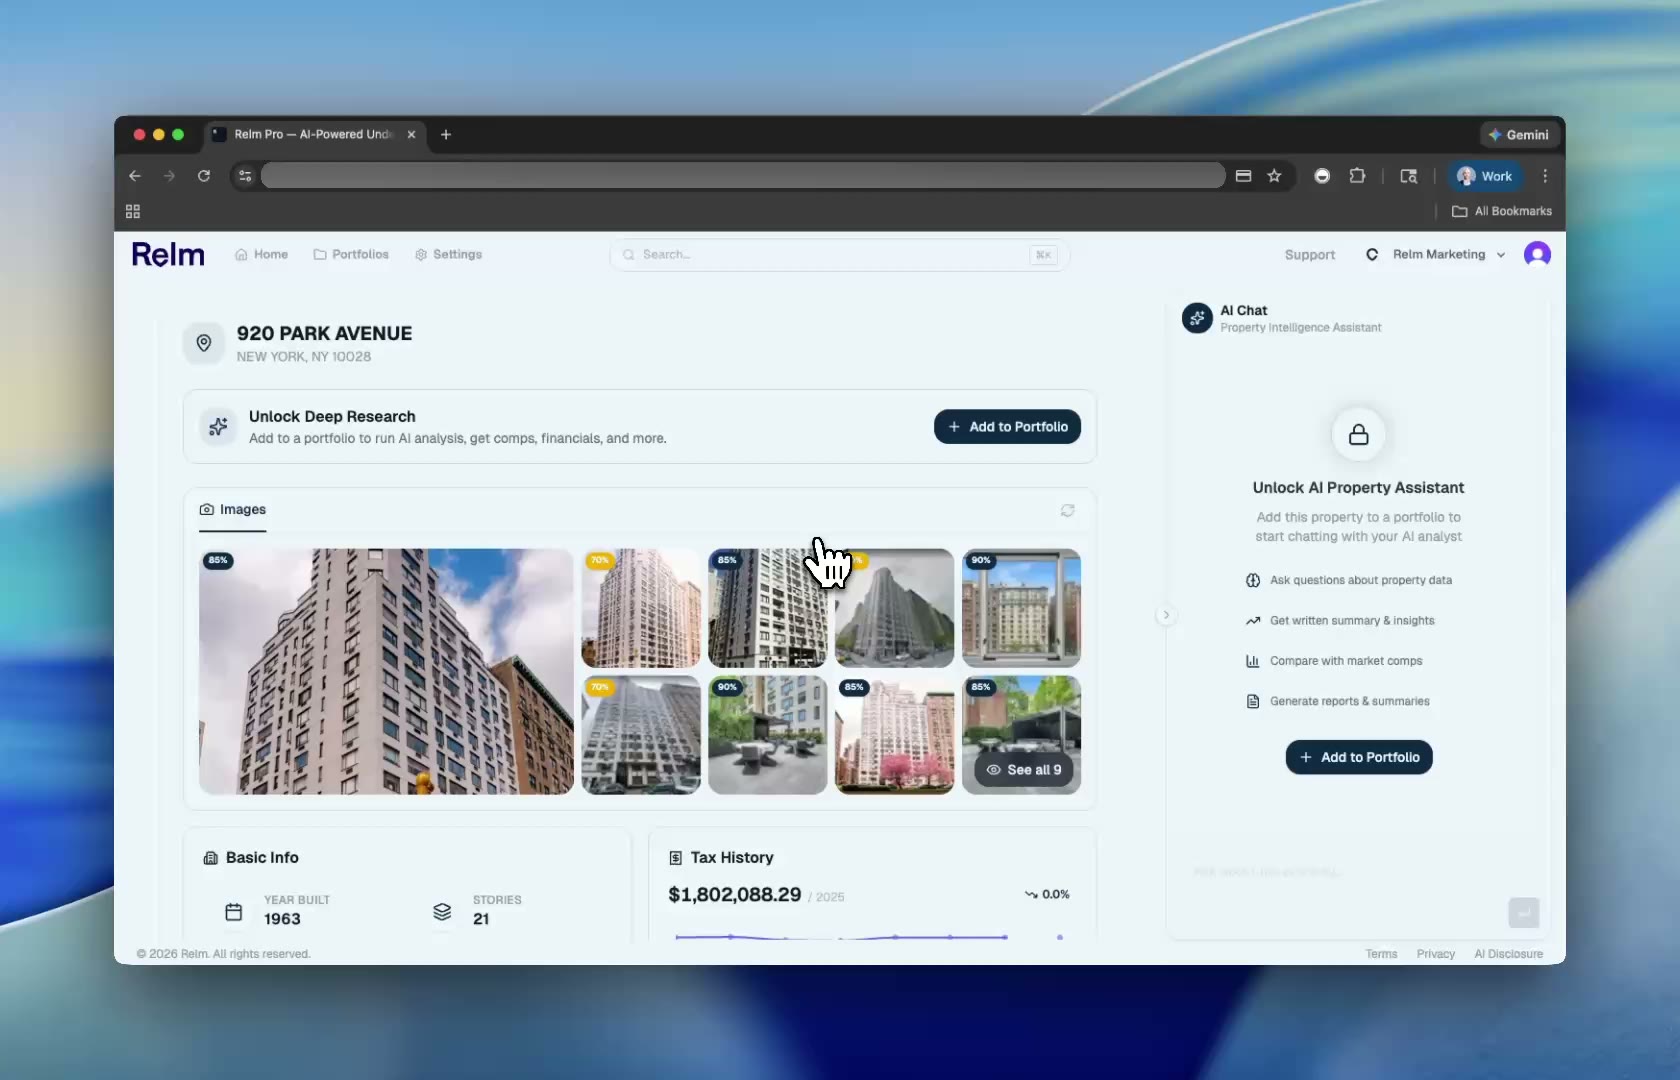Click the site info icon in address bar
The width and height of the screenshot is (1680, 1080).
245,176
